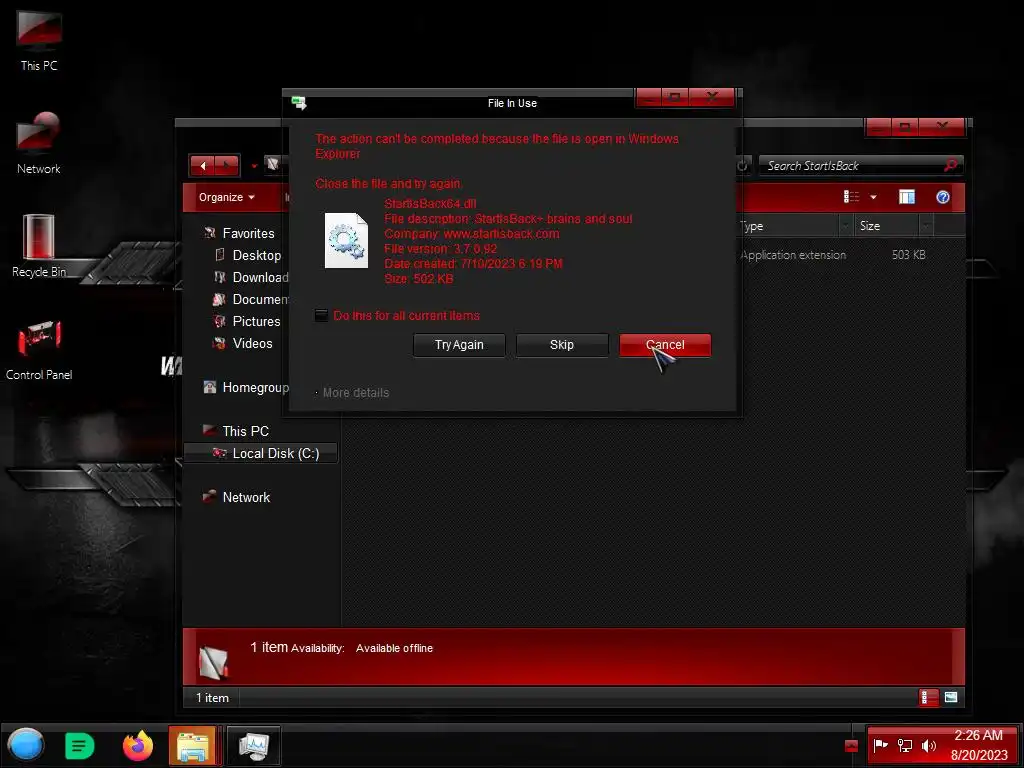Open the Start orb button
The height and width of the screenshot is (768, 1024).
tap(26, 745)
